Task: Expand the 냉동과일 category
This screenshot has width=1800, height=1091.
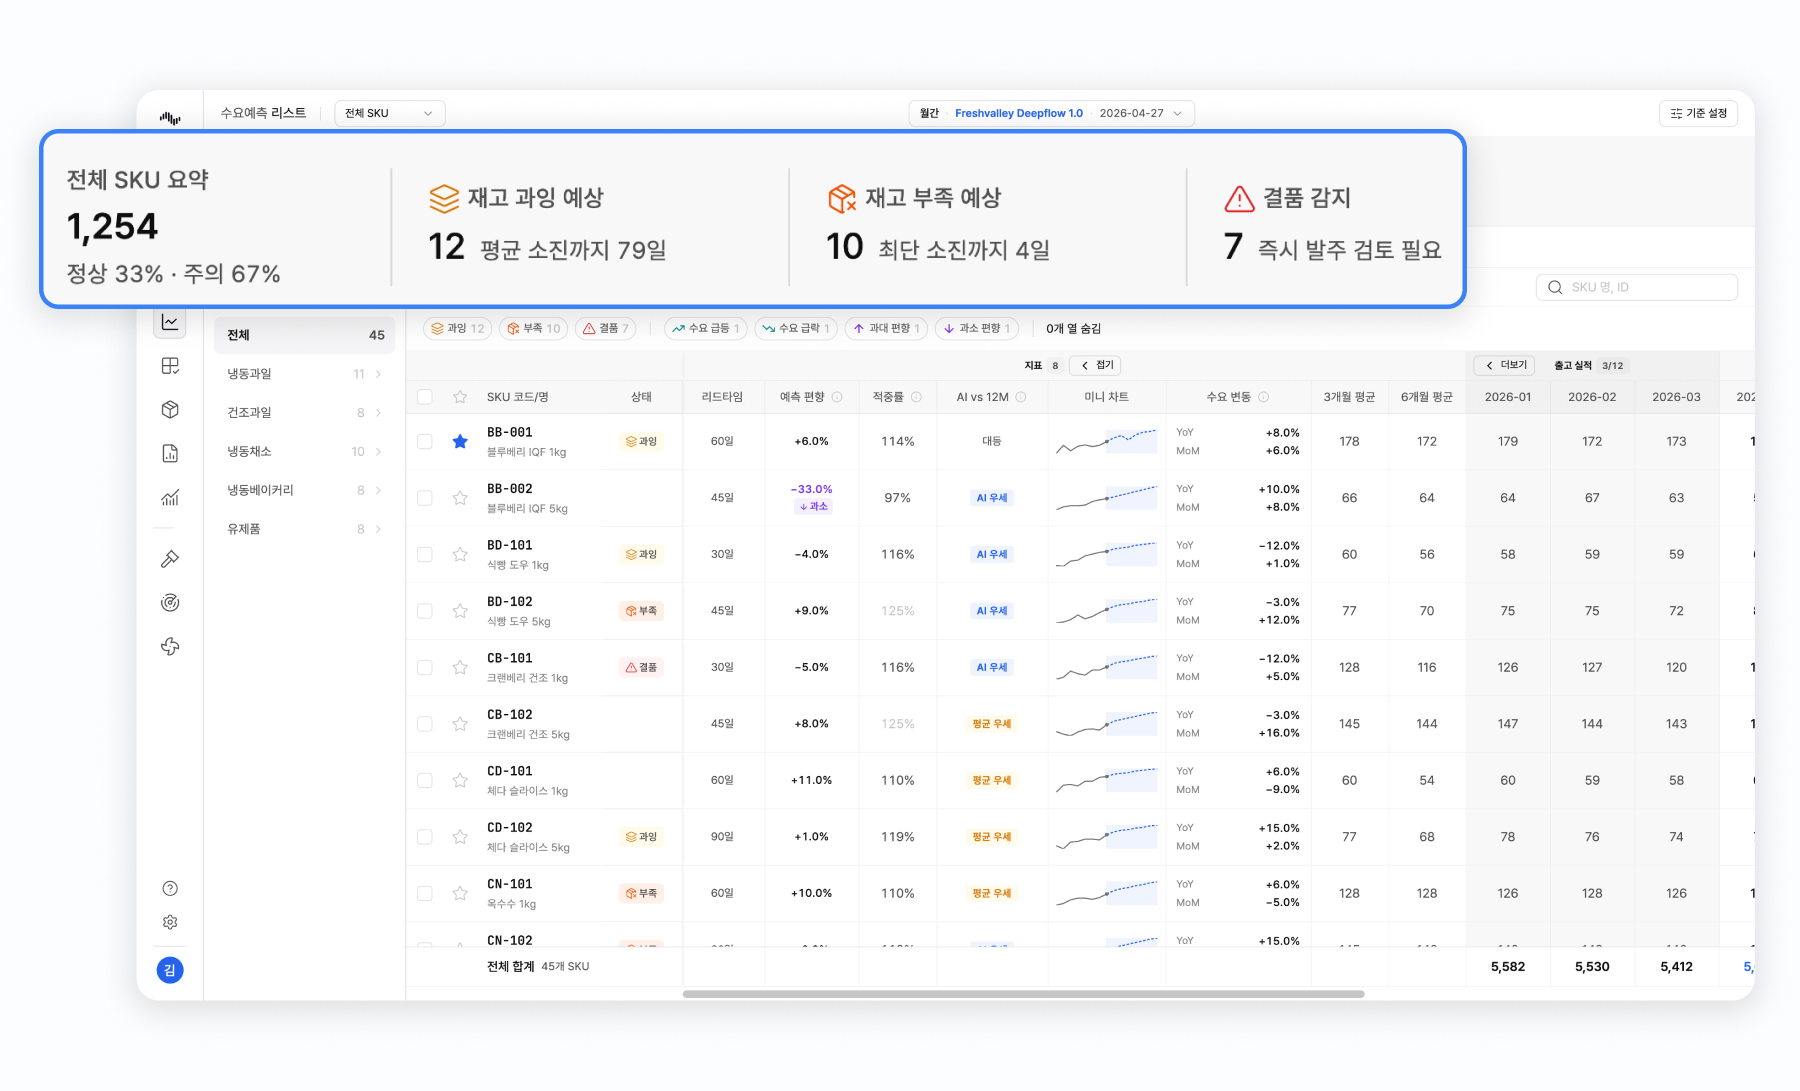Action: pos(304,374)
